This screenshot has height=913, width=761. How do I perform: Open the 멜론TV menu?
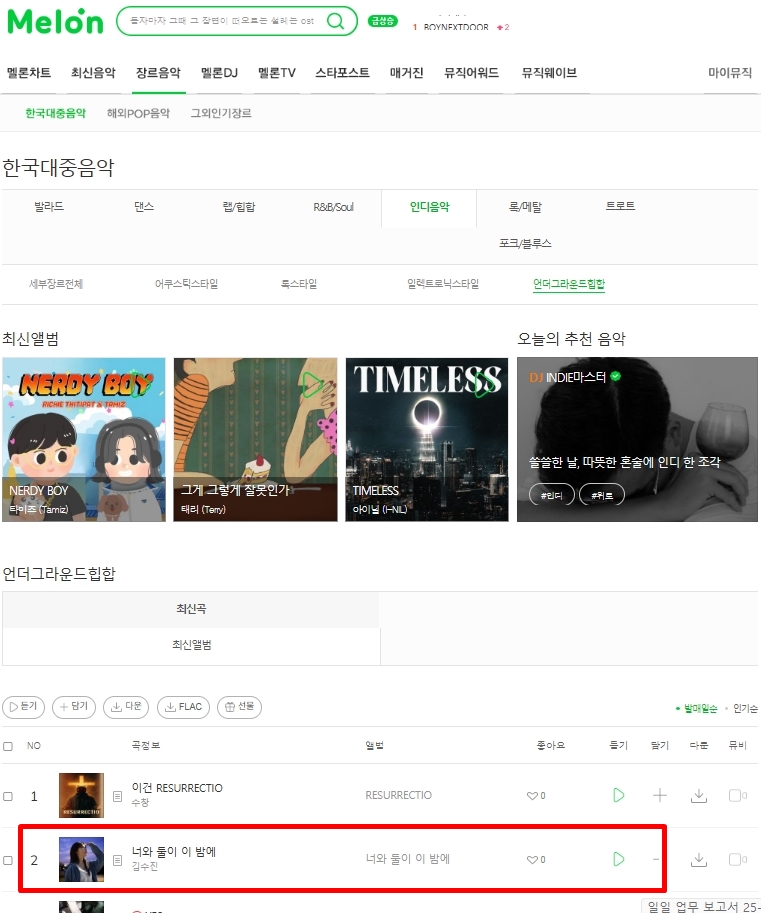(x=277, y=73)
